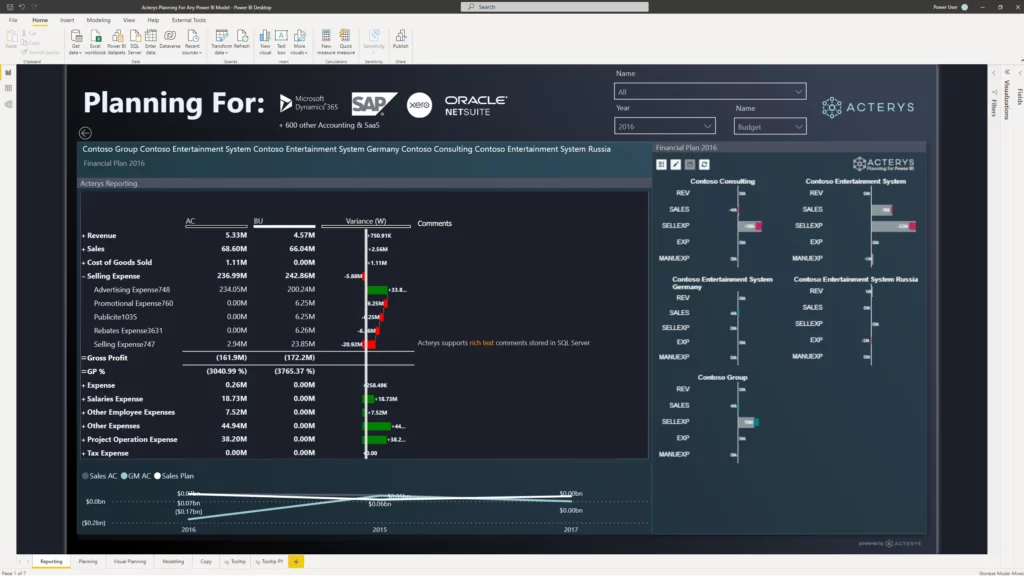Click the Get data icon

click(76, 36)
